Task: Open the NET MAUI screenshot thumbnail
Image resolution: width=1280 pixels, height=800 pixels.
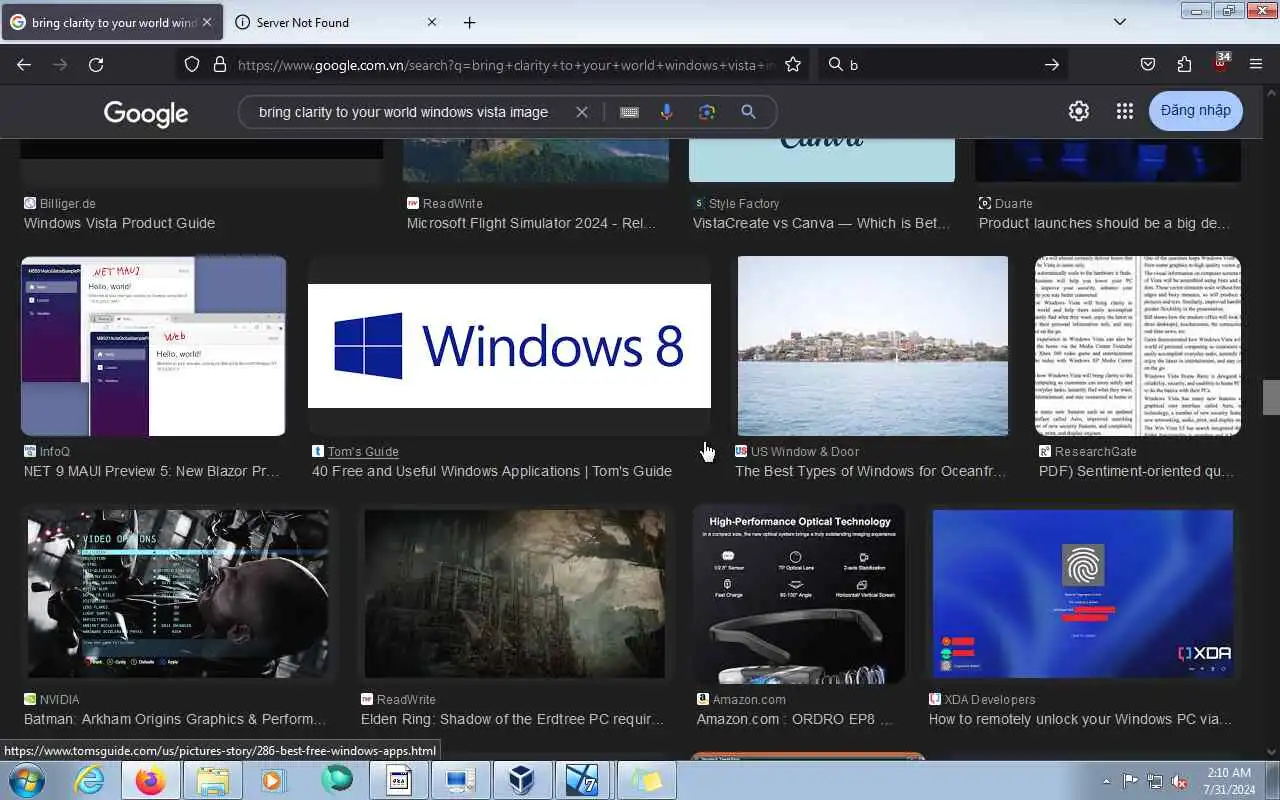Action: [153, 345]
